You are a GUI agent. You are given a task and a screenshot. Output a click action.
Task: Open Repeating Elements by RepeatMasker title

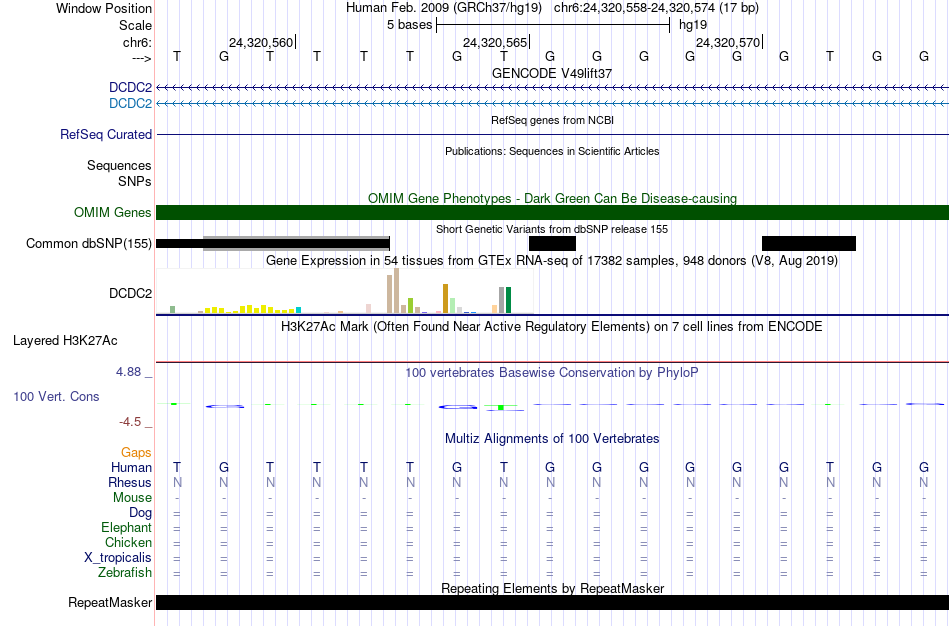point(552,588)
